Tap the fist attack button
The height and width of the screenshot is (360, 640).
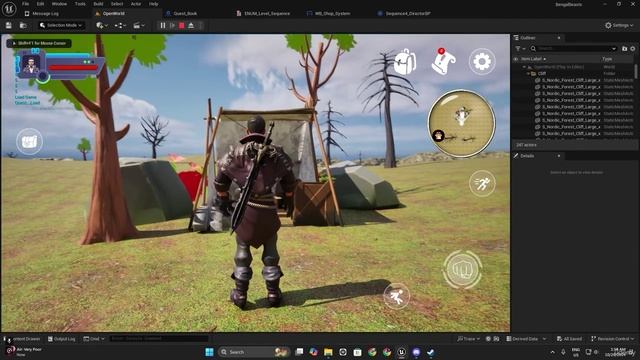(462, 270)
